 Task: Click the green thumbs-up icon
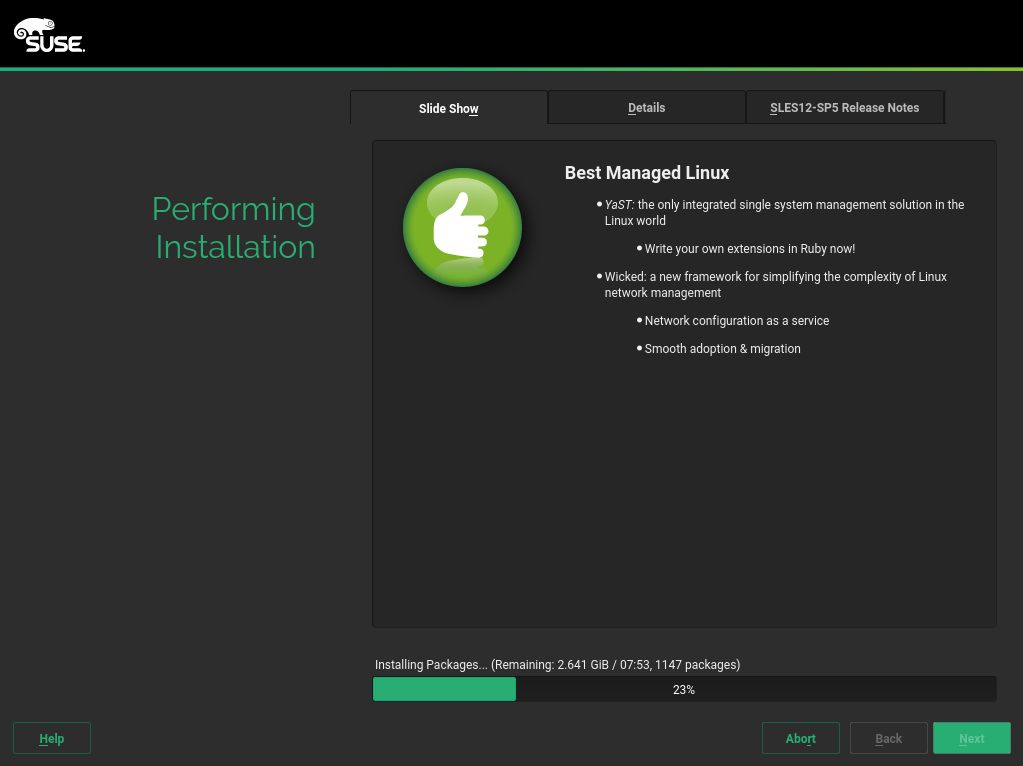[462, 227]
